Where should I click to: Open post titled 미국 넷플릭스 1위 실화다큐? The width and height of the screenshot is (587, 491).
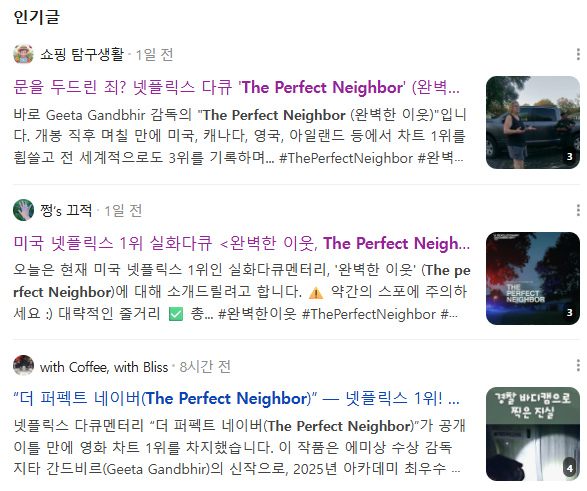point(241,243)
